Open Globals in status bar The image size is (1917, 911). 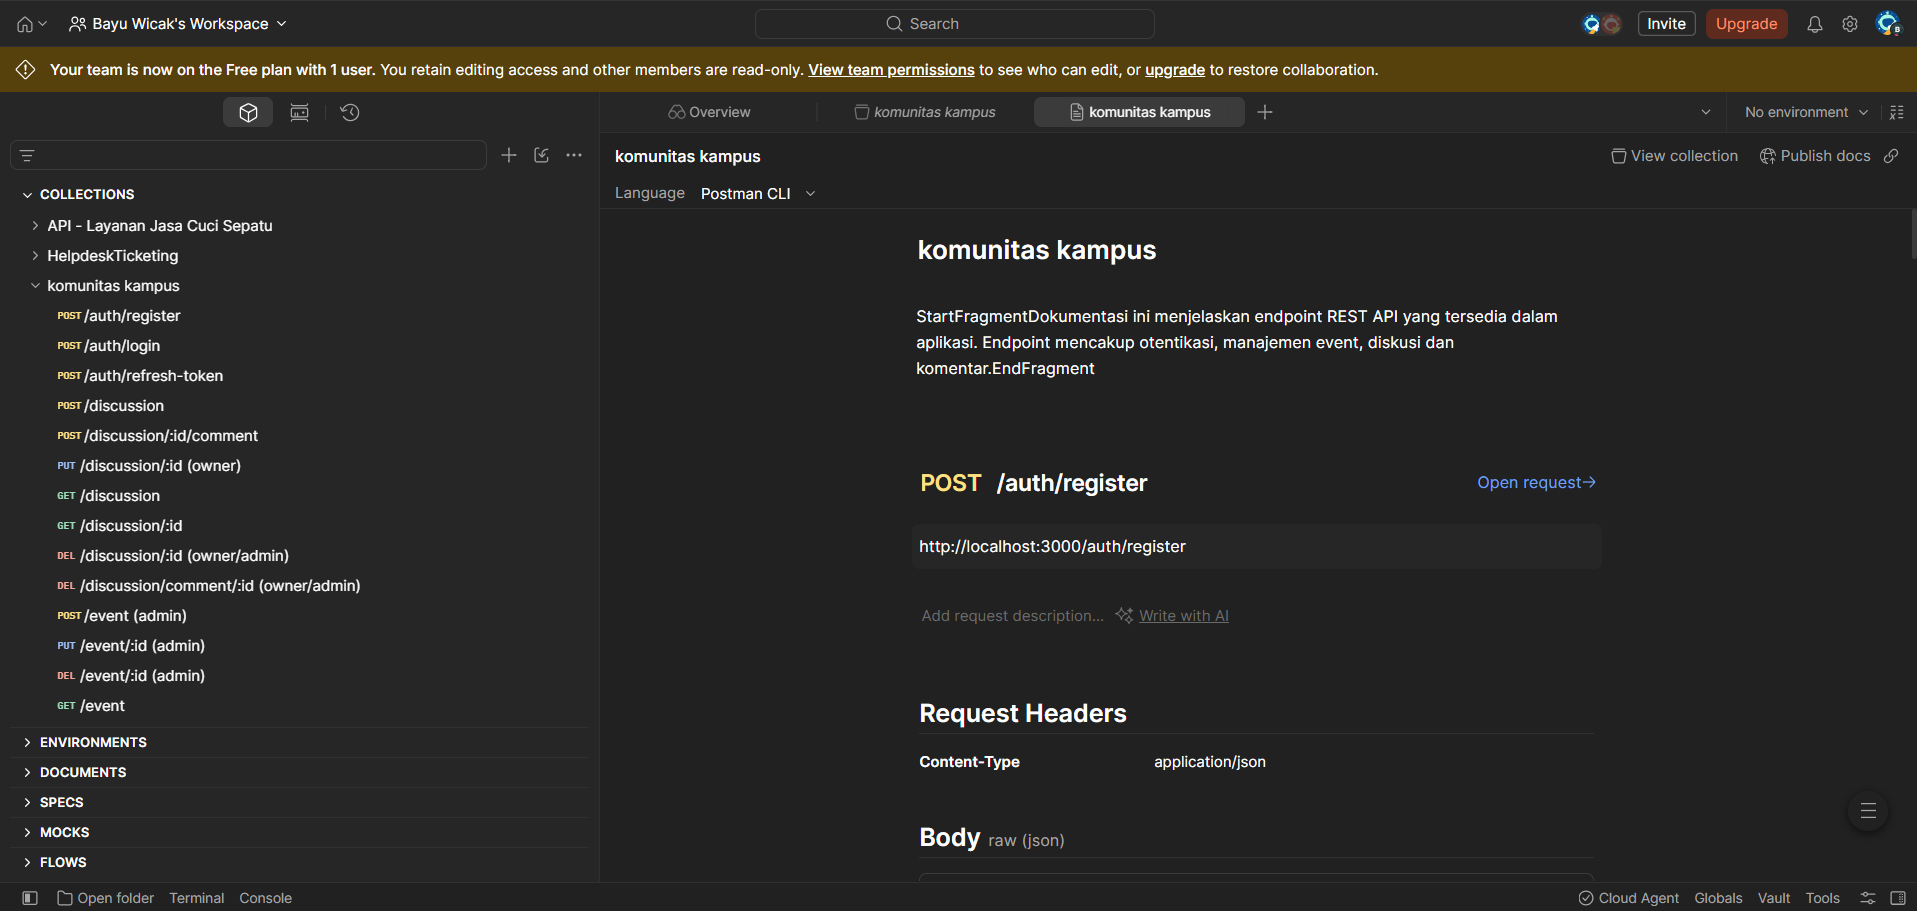[x=1718, y=898]
